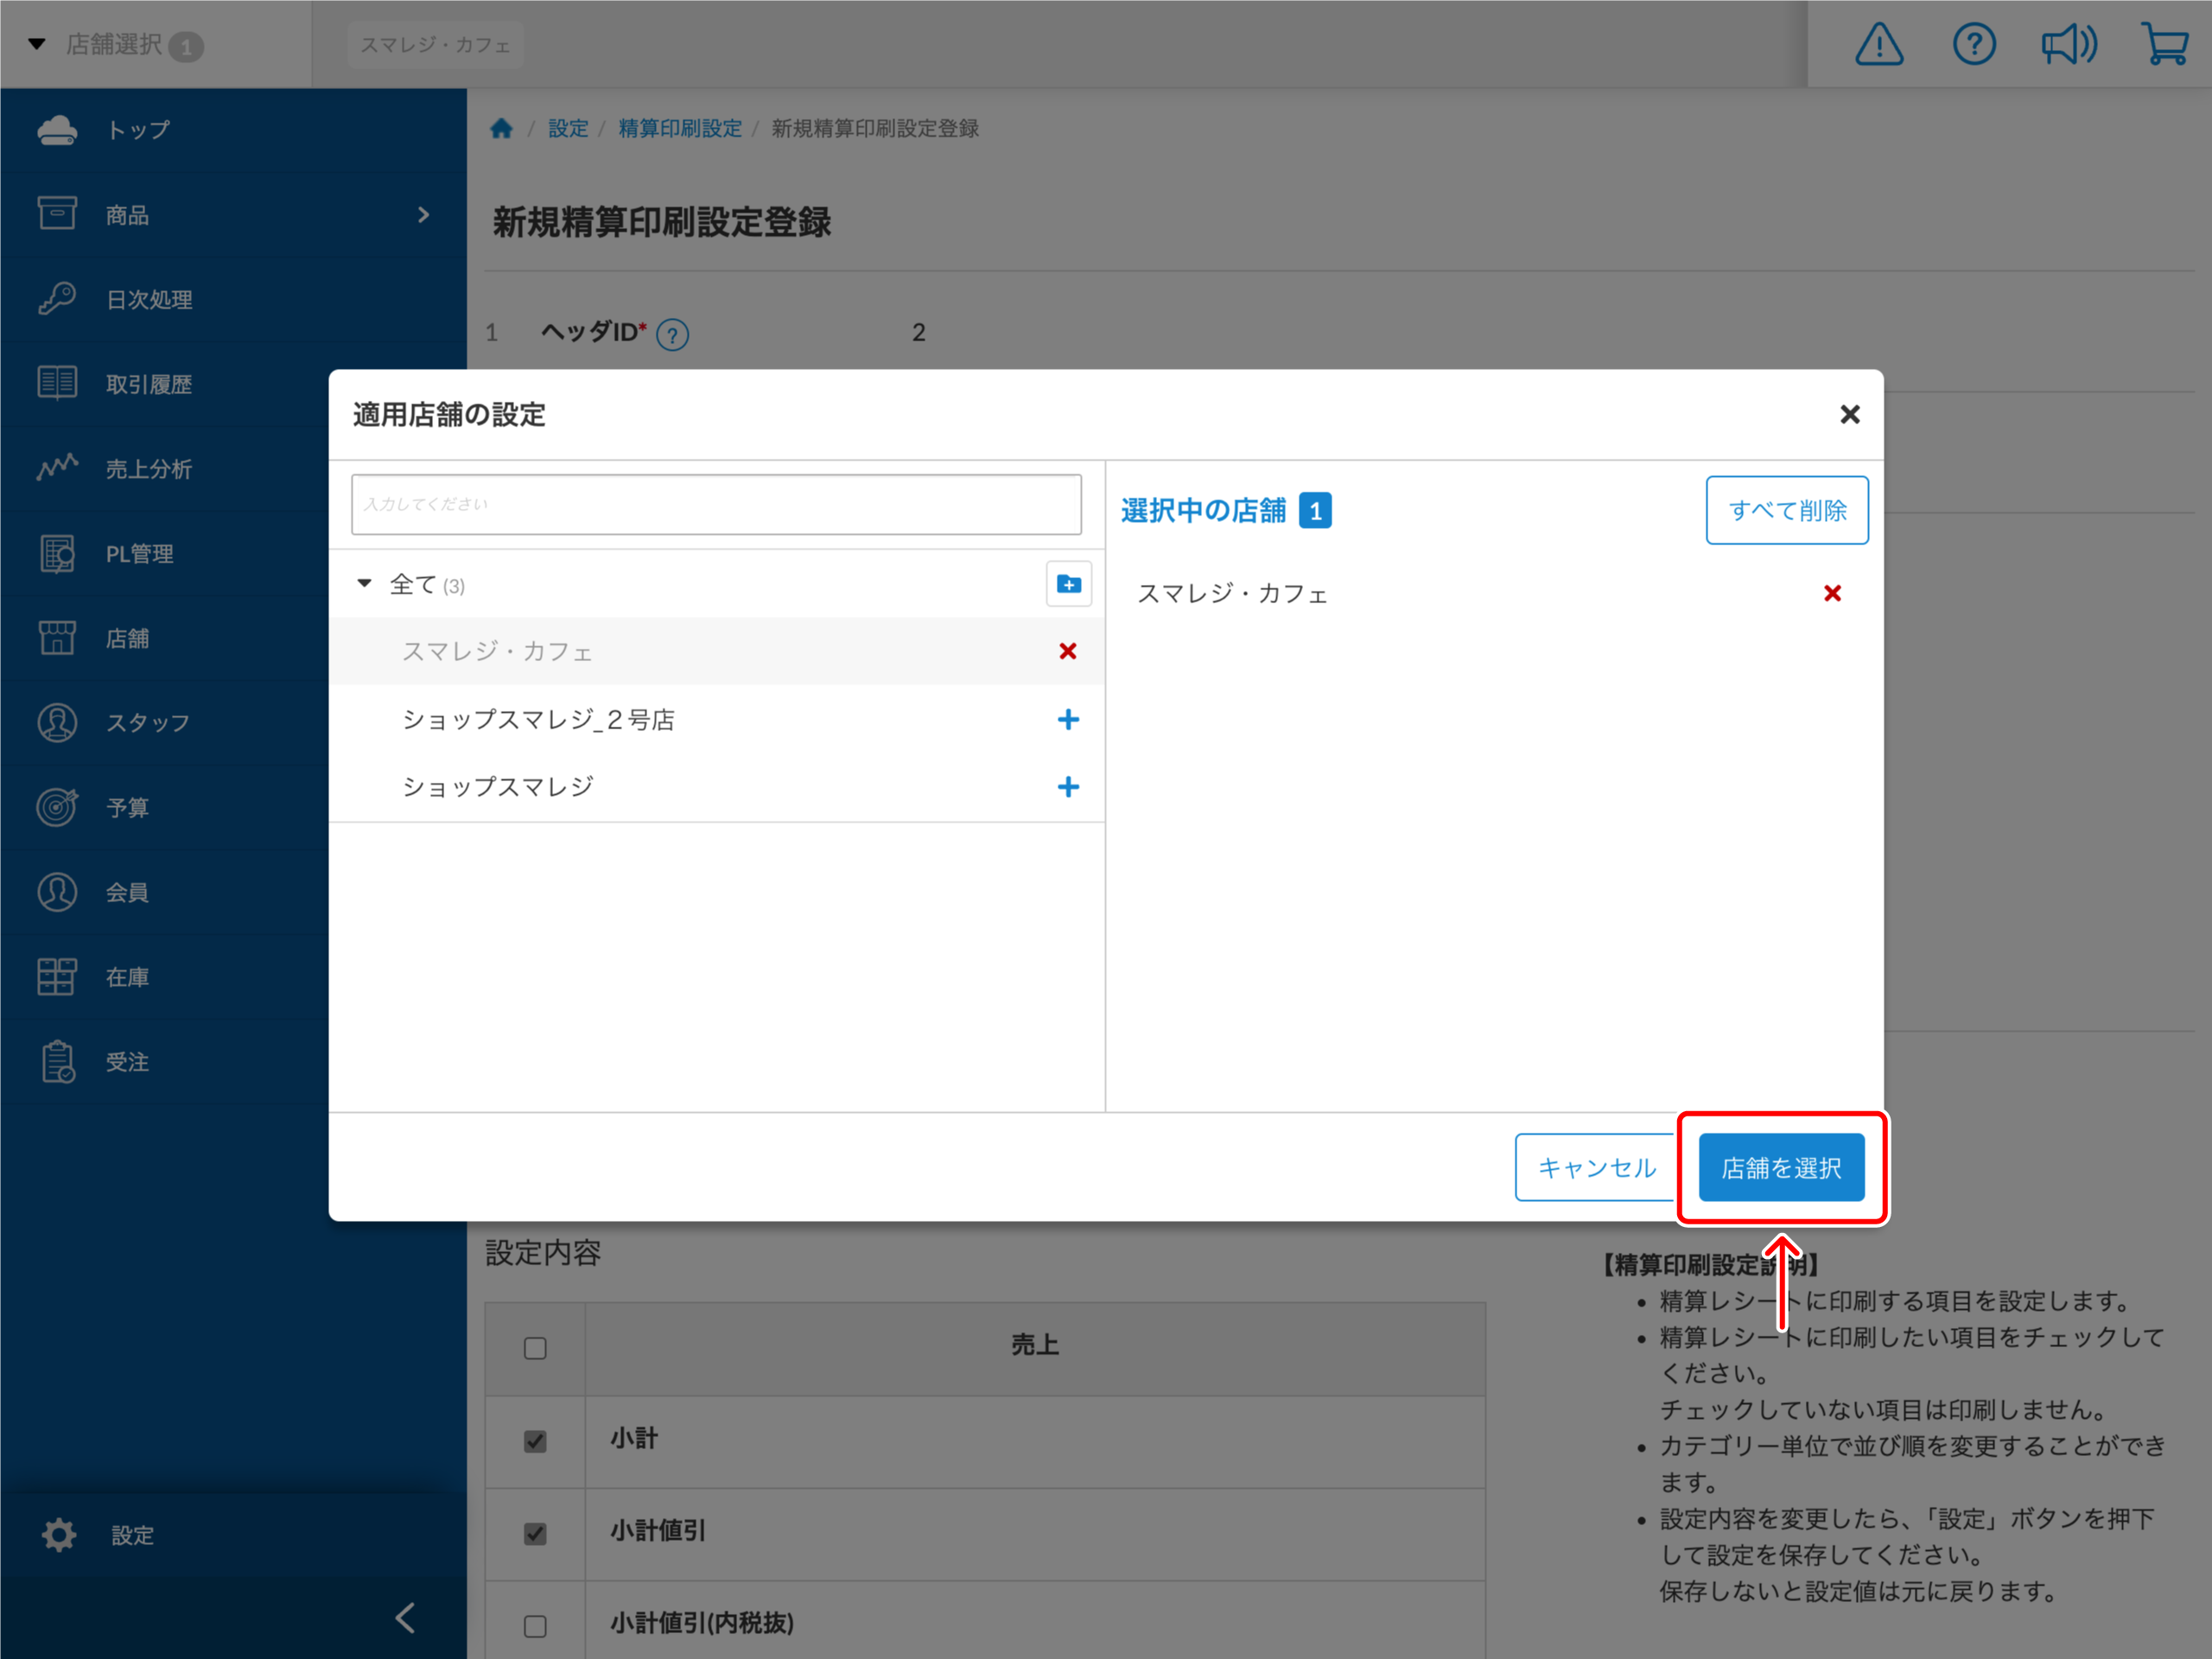Toggle the 売上 header checkbox
The height and width of the screenshot is (1659, 2212).
point(535,1348)
